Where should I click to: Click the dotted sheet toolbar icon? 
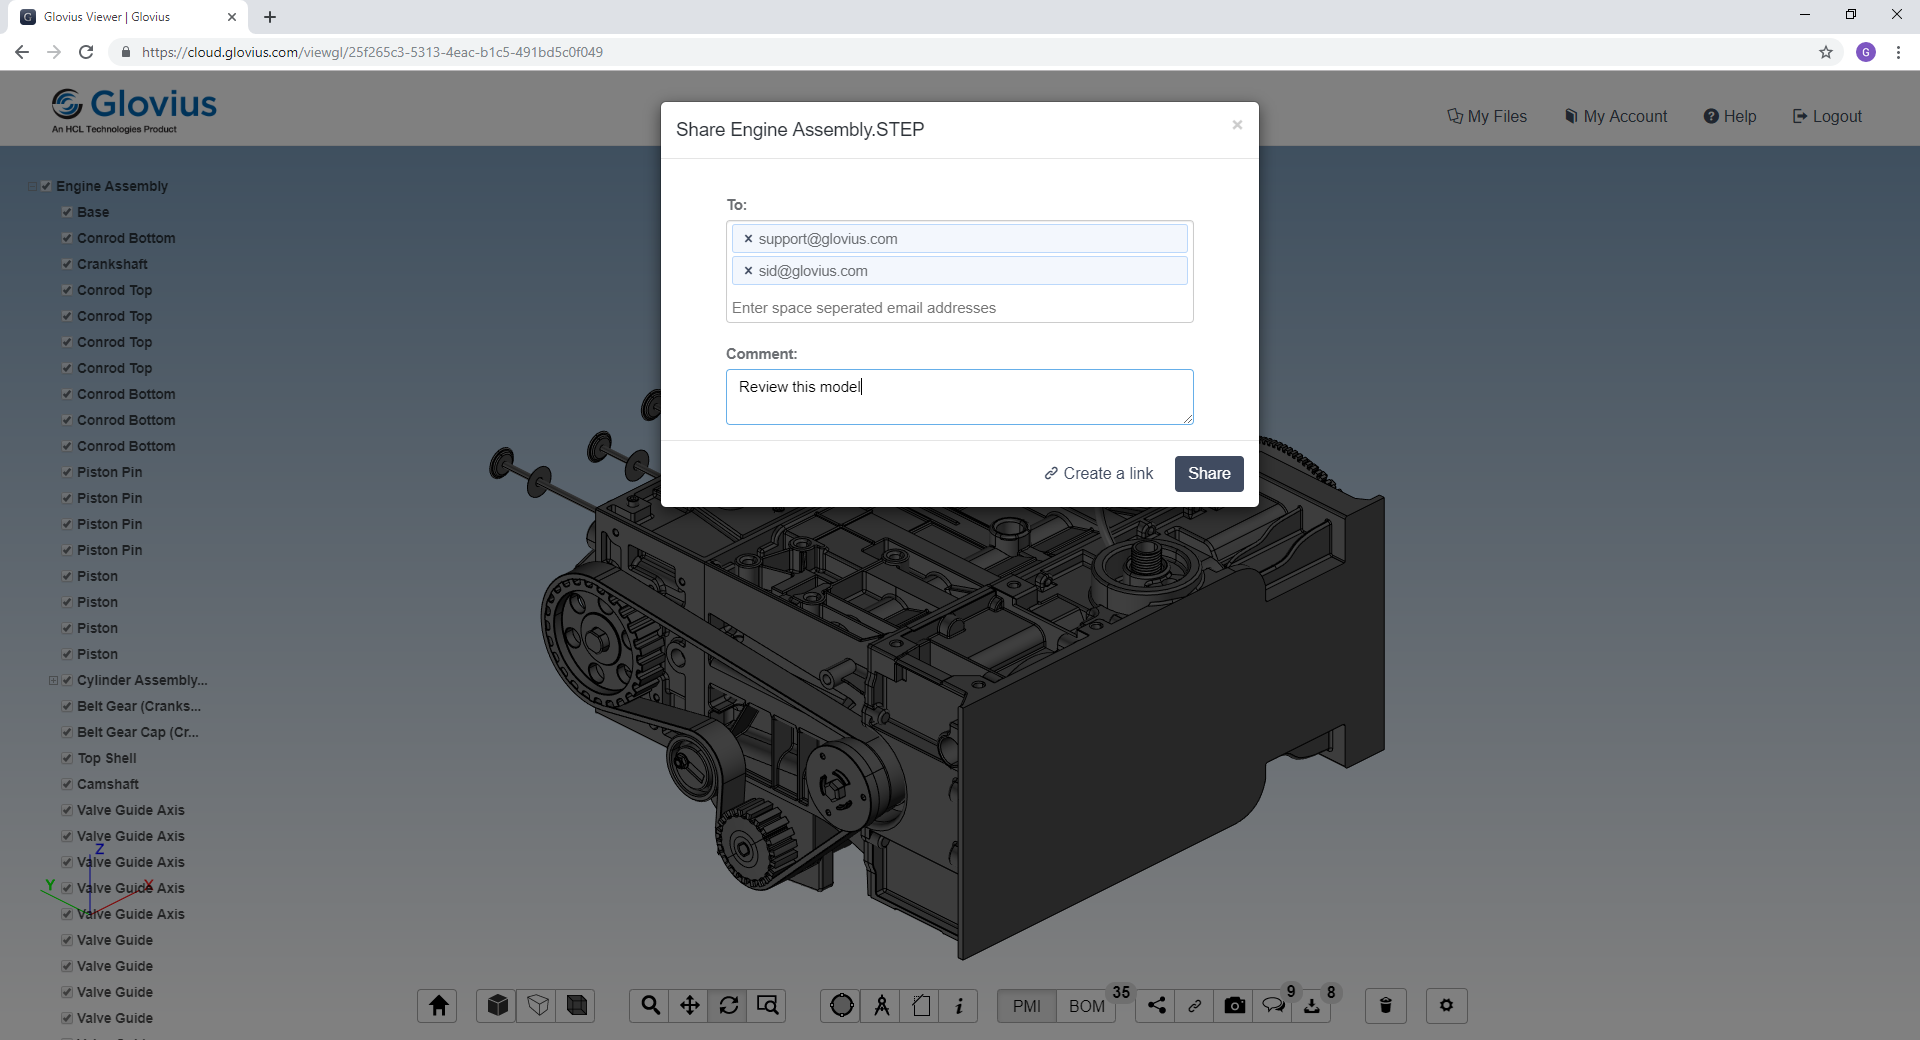(x=921, y=1005)
